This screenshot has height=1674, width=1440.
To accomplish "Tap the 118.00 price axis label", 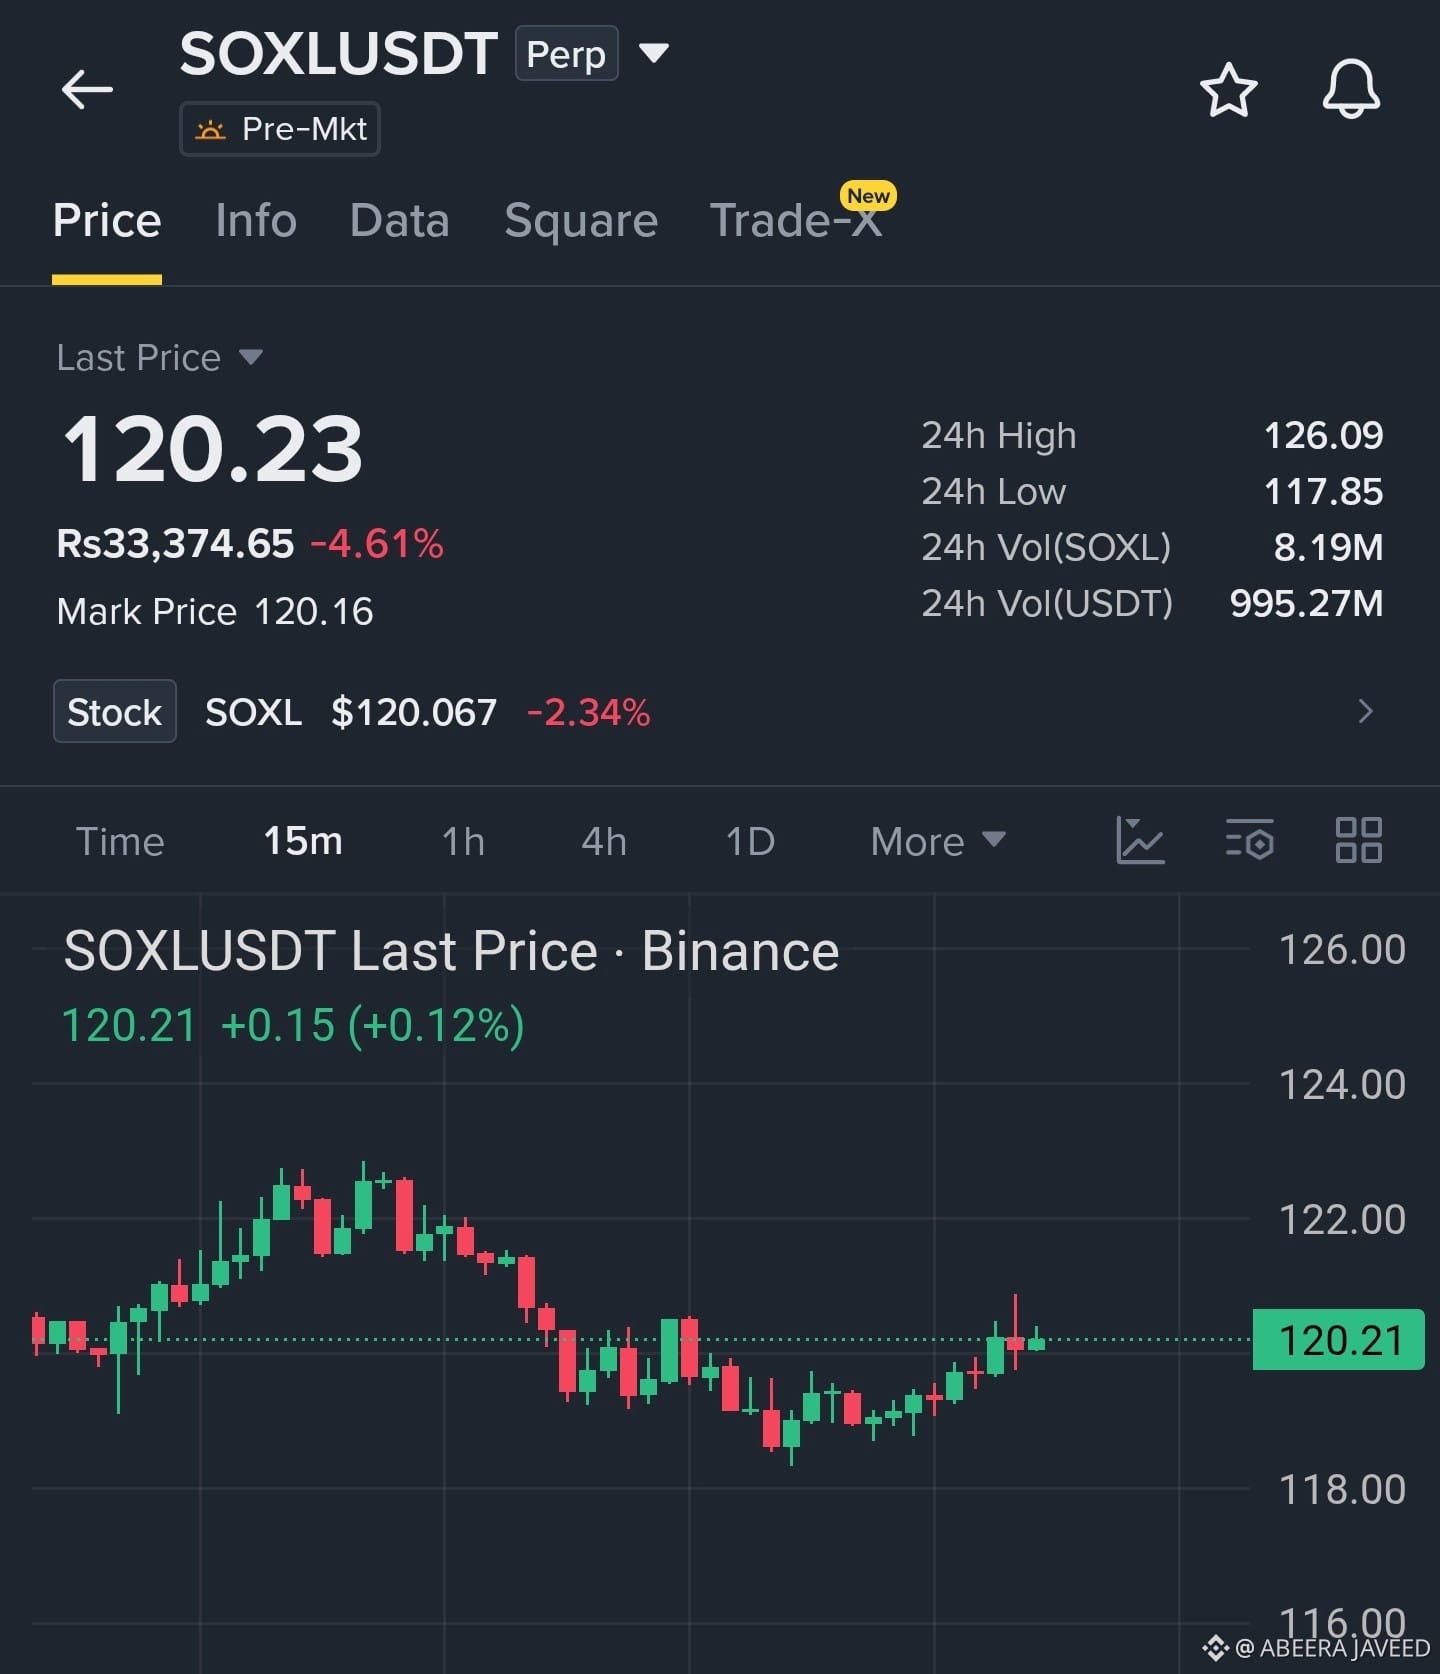I will tap(1342, 1489).
